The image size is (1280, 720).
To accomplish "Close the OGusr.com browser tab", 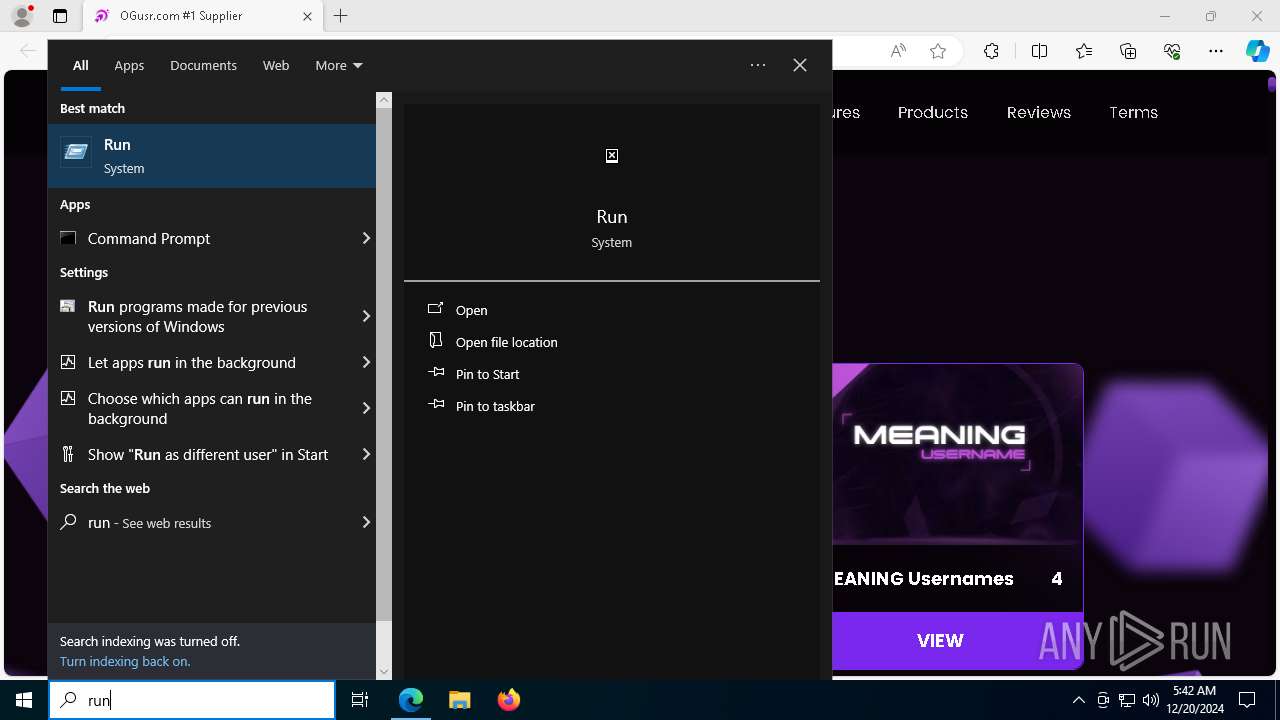I will pyautogui.click(x=307, y=16).
